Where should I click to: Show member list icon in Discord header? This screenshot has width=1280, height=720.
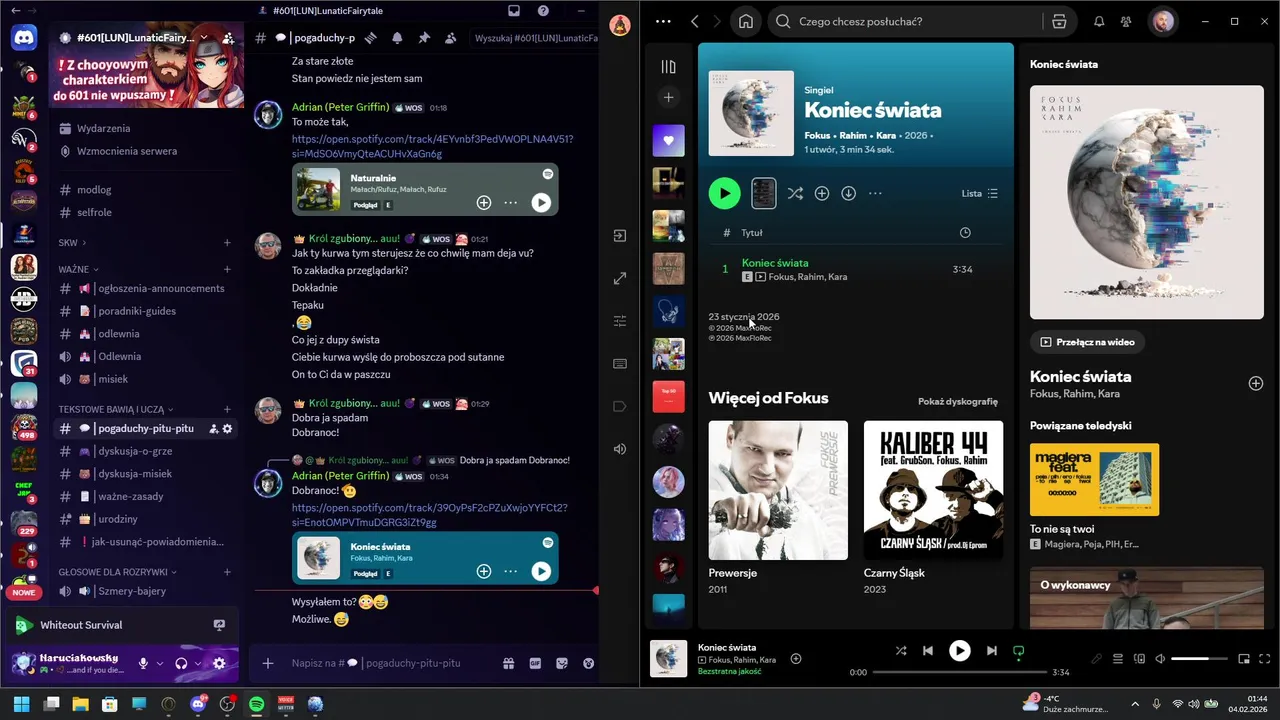pyautogui.click(x=450, y=38)
